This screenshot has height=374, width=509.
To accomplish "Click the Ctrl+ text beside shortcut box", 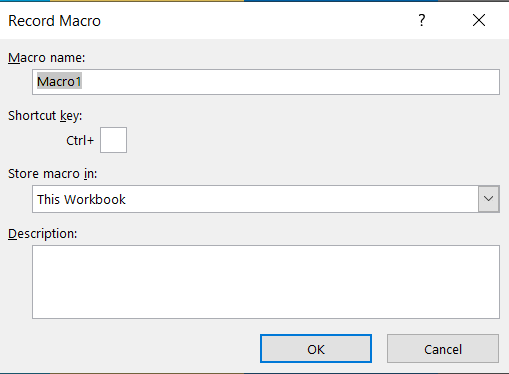I will 80,141.
